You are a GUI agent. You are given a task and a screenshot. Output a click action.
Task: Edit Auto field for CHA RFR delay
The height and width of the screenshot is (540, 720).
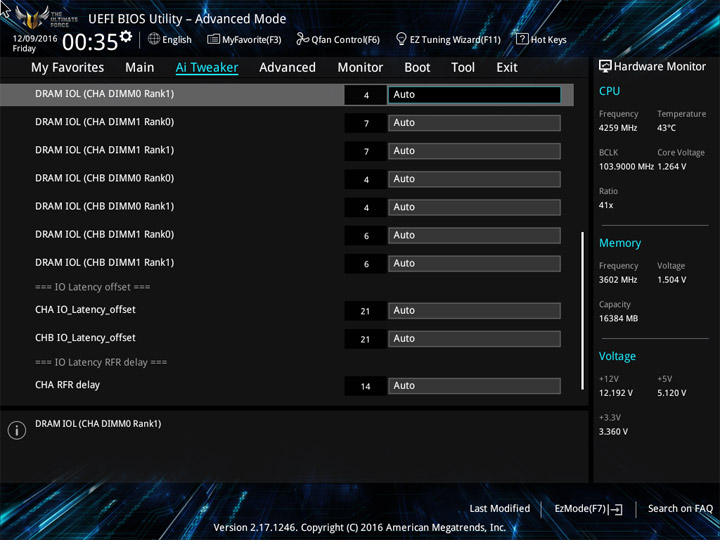pos(474,386)
